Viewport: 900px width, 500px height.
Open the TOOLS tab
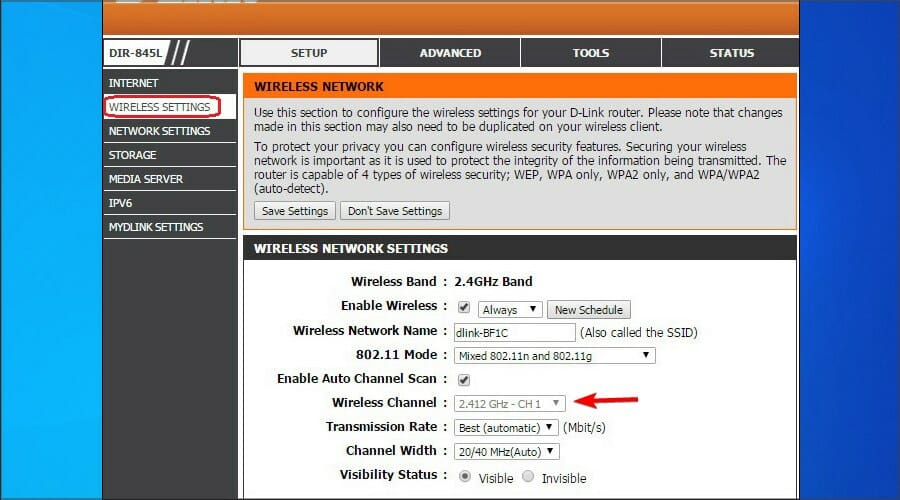pos(591,53)
